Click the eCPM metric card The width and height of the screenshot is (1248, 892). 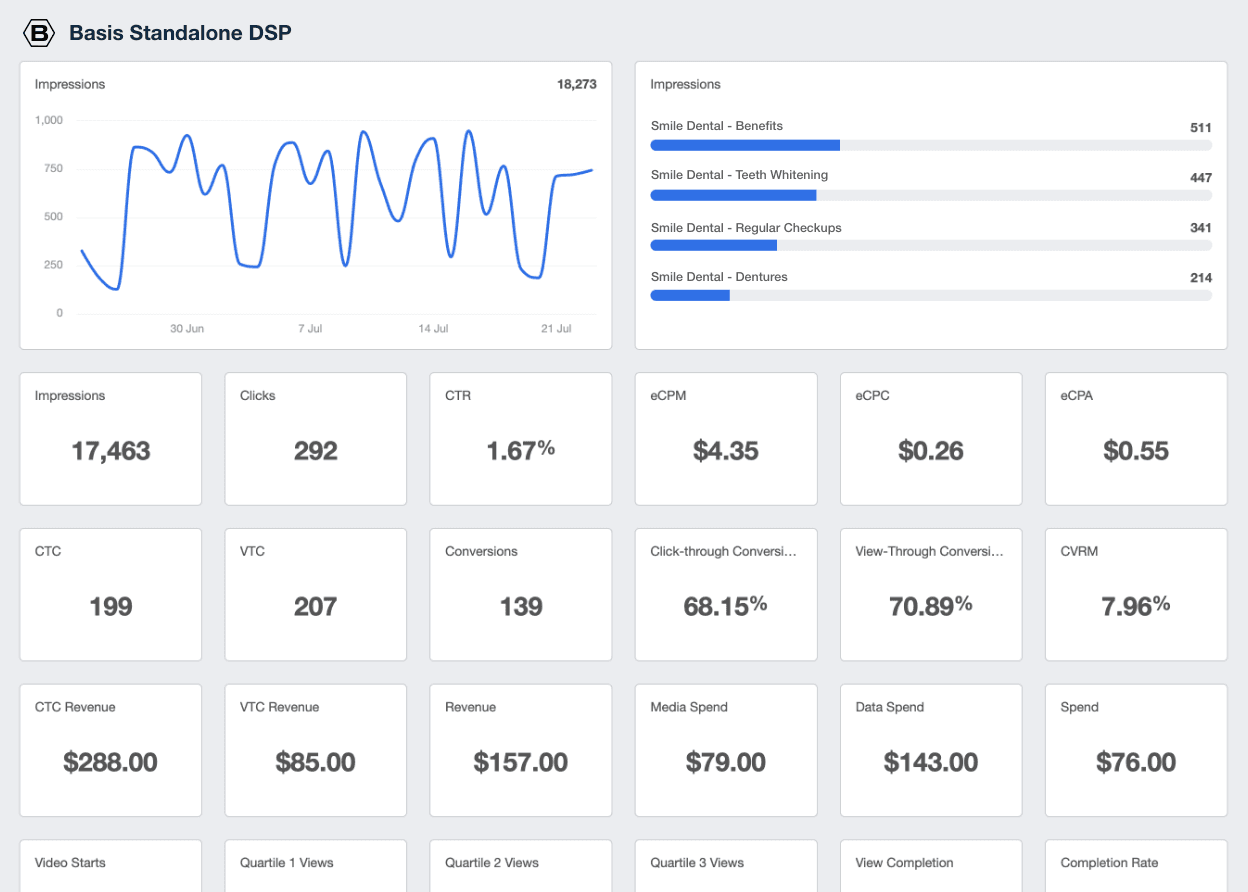(725, 438)
